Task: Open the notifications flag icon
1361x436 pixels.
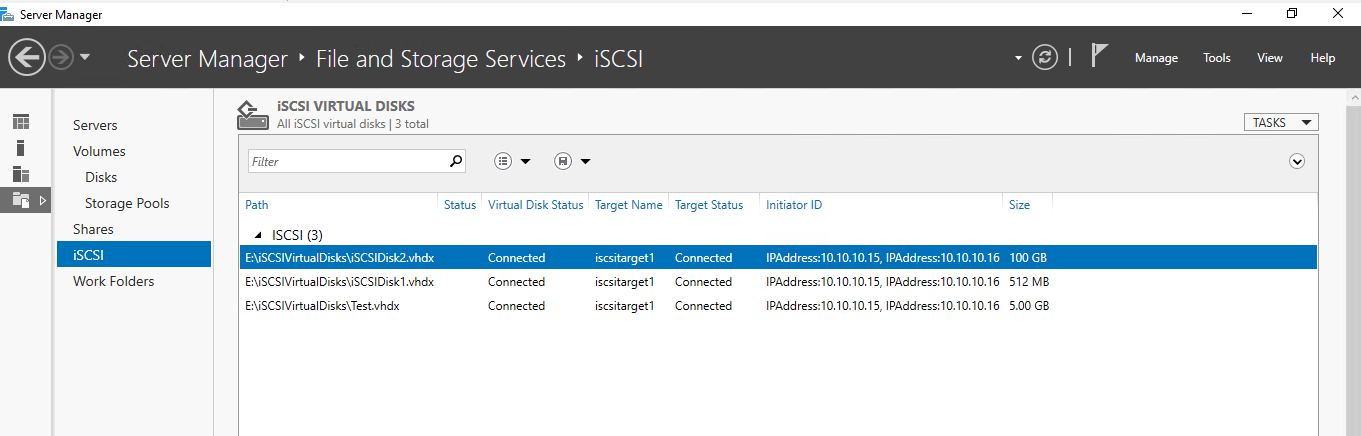Action: pos(1100,56)
